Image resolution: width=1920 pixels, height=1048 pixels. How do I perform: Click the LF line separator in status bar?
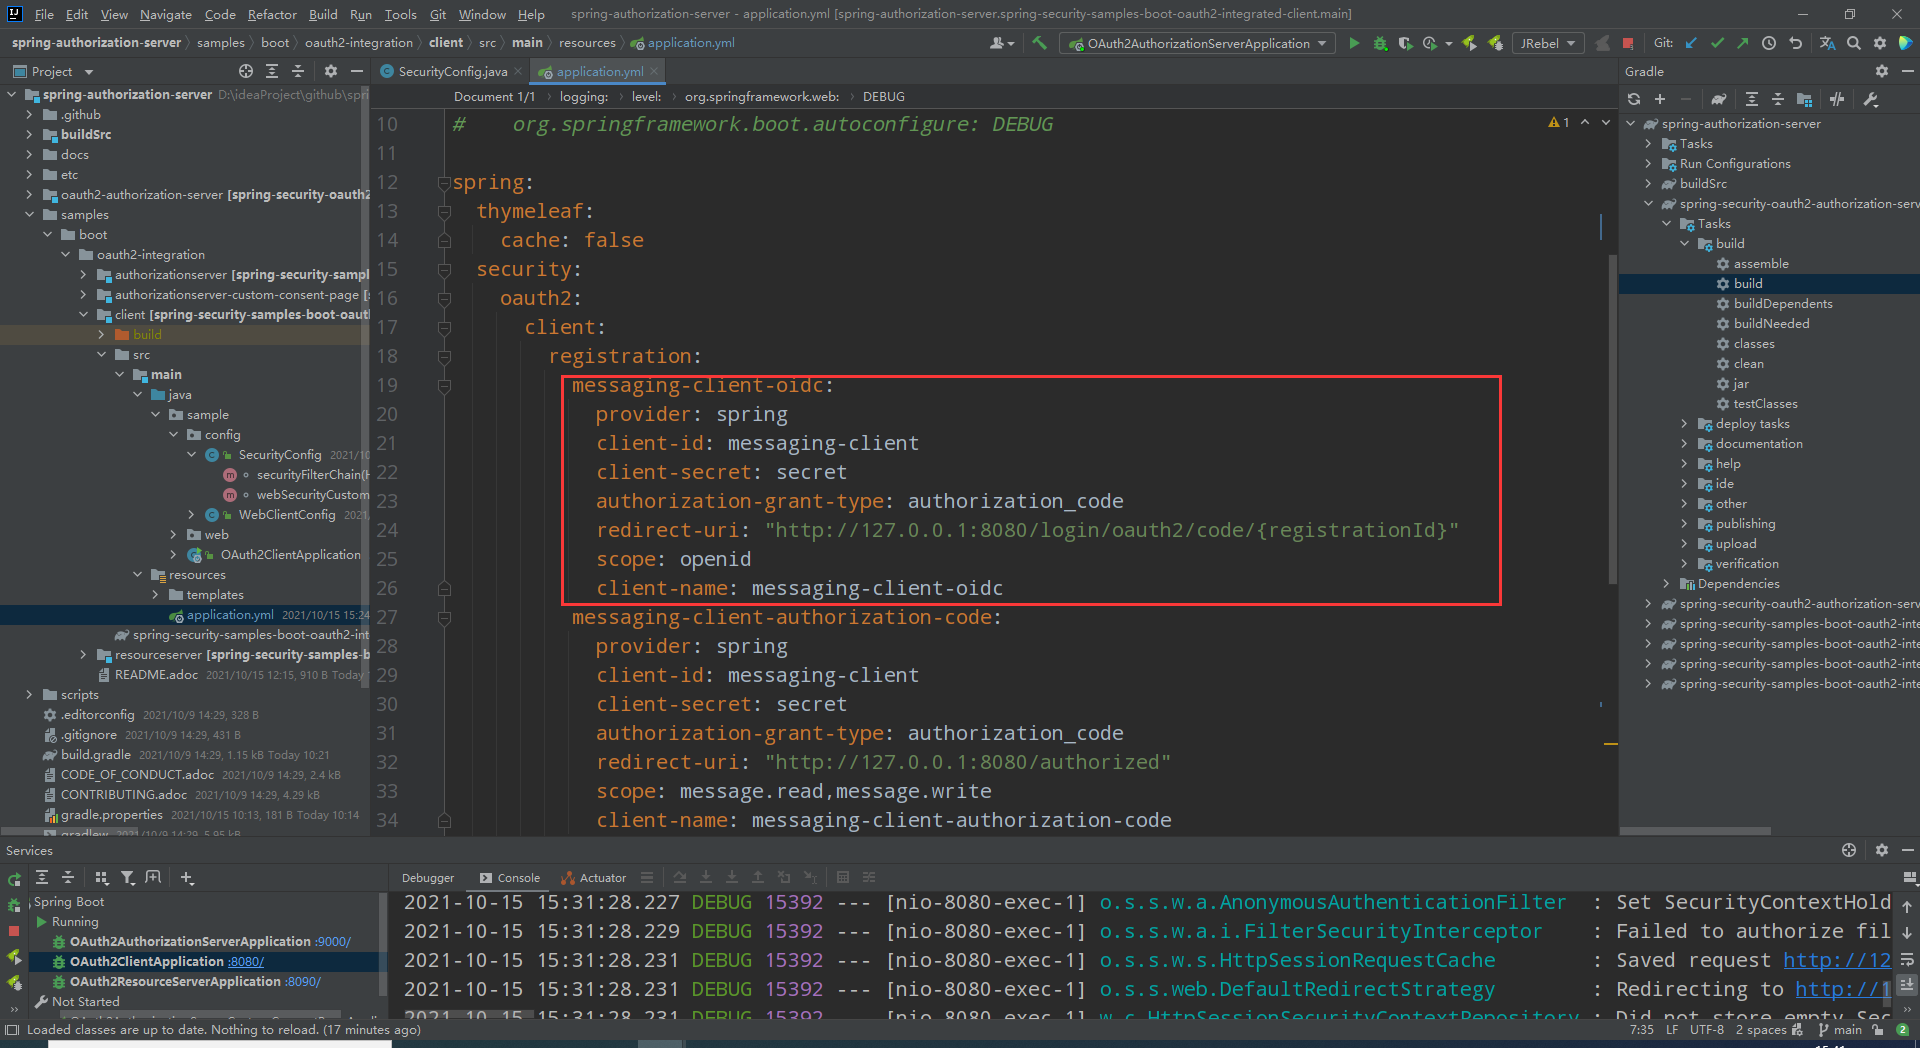[1672, 1030]
